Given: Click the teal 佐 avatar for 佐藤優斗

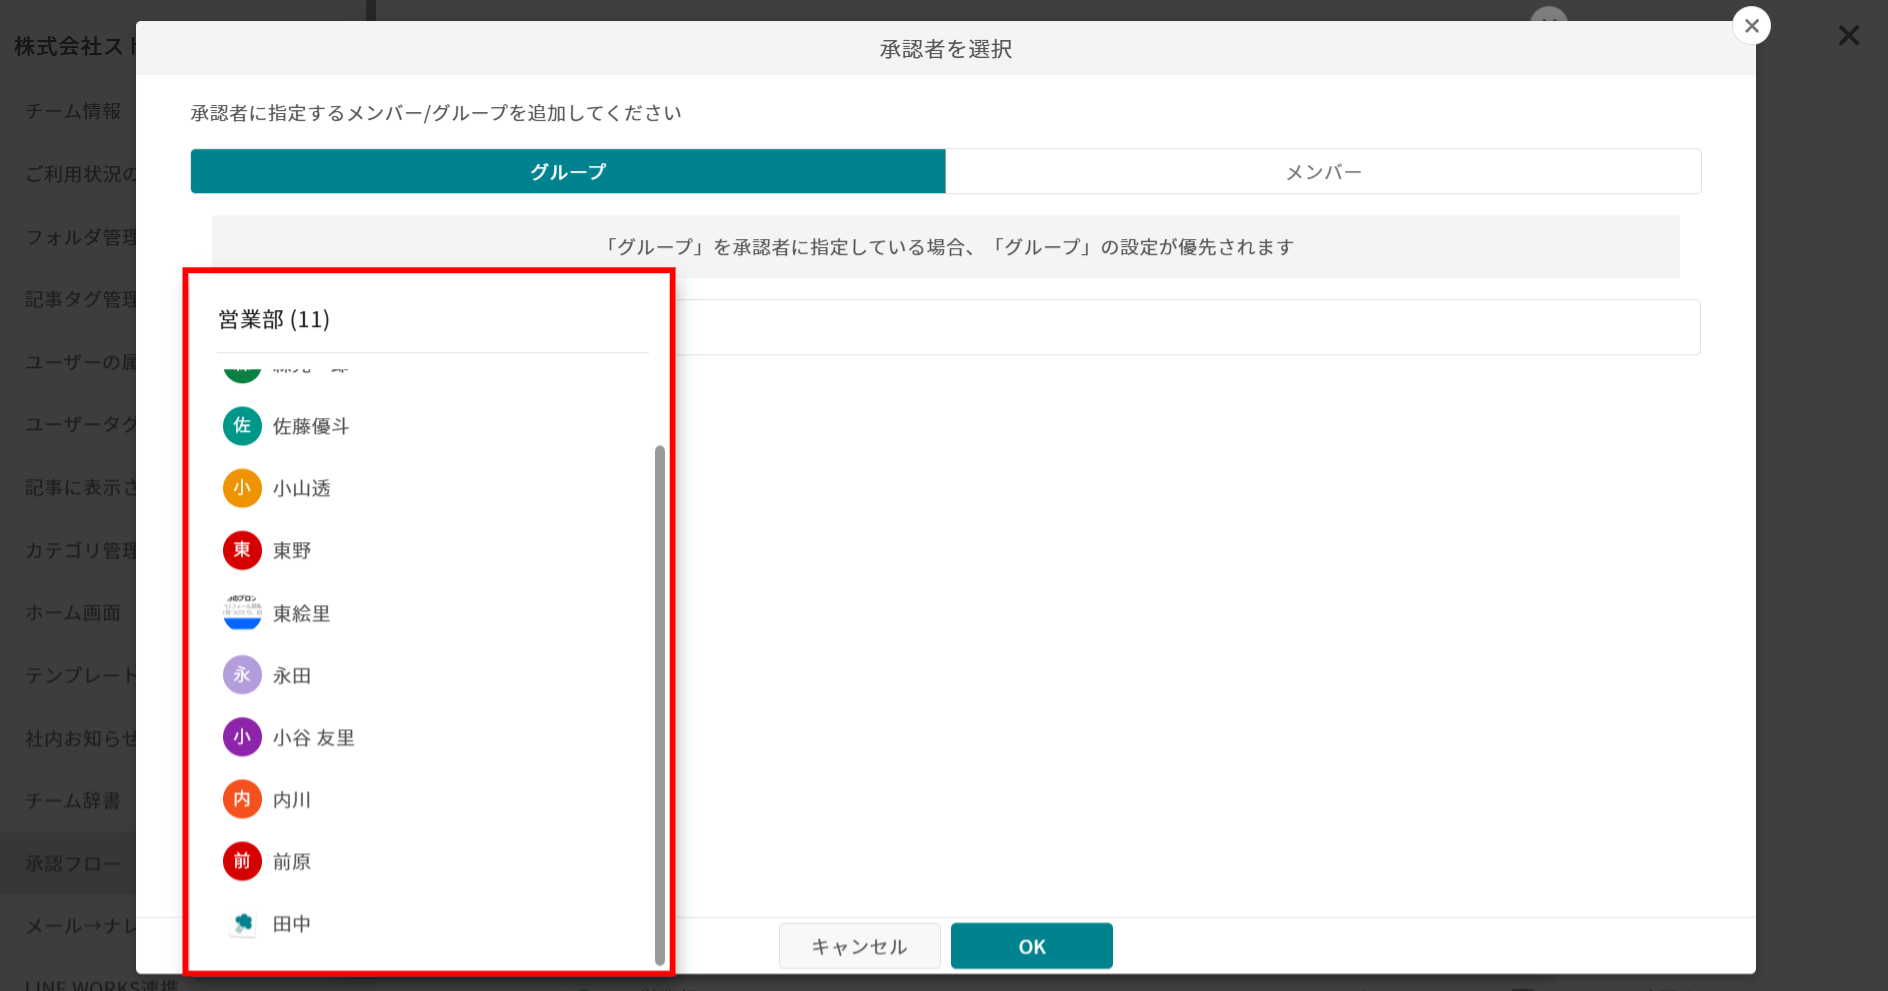Looking at the screenshot, I should [242, 426].
